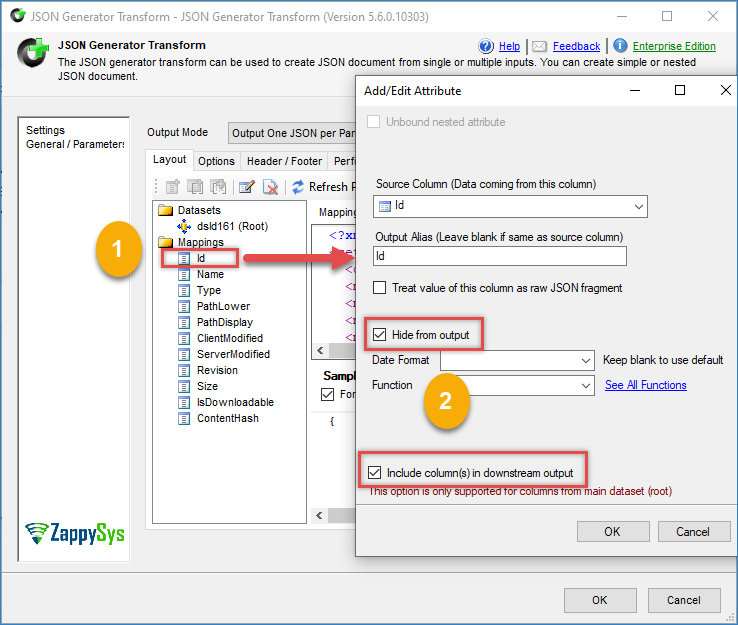Viewport: 738px width, 625px height.
Task: Click the add value array toolbar icon
Action: pyautogui.click(x=218, y=187)
